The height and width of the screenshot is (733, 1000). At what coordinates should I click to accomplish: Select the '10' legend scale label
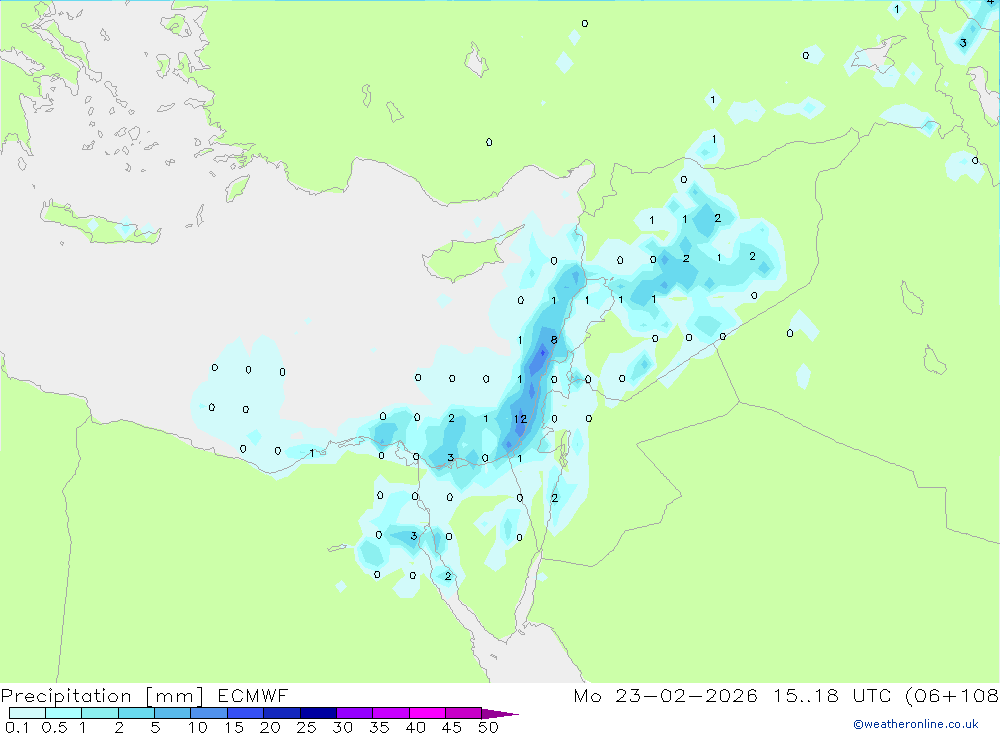(198, 727)
